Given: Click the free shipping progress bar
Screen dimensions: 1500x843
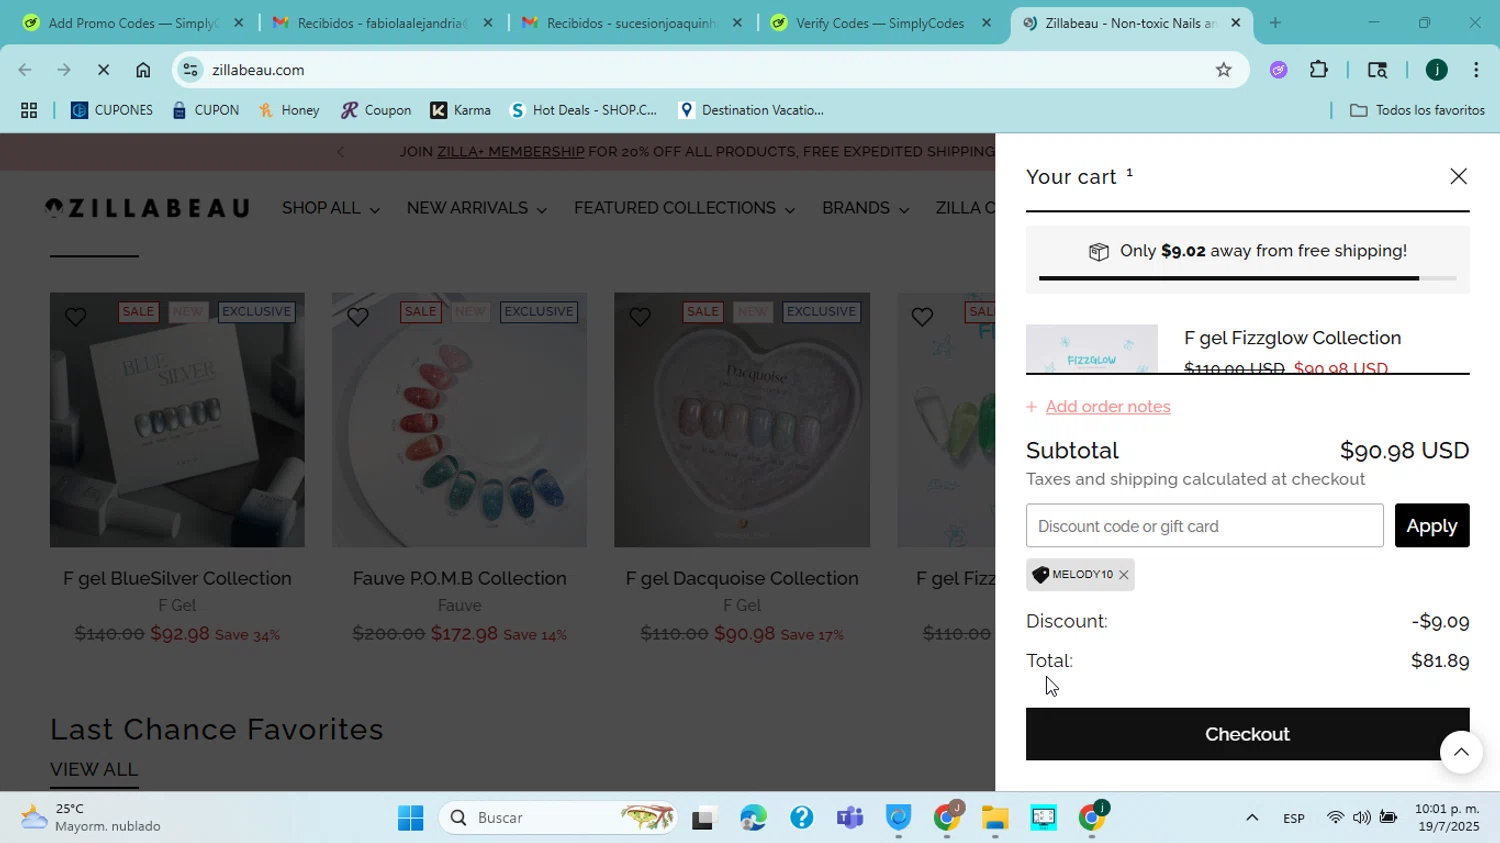Looking at the screenshot, I should coord(1247,278).
